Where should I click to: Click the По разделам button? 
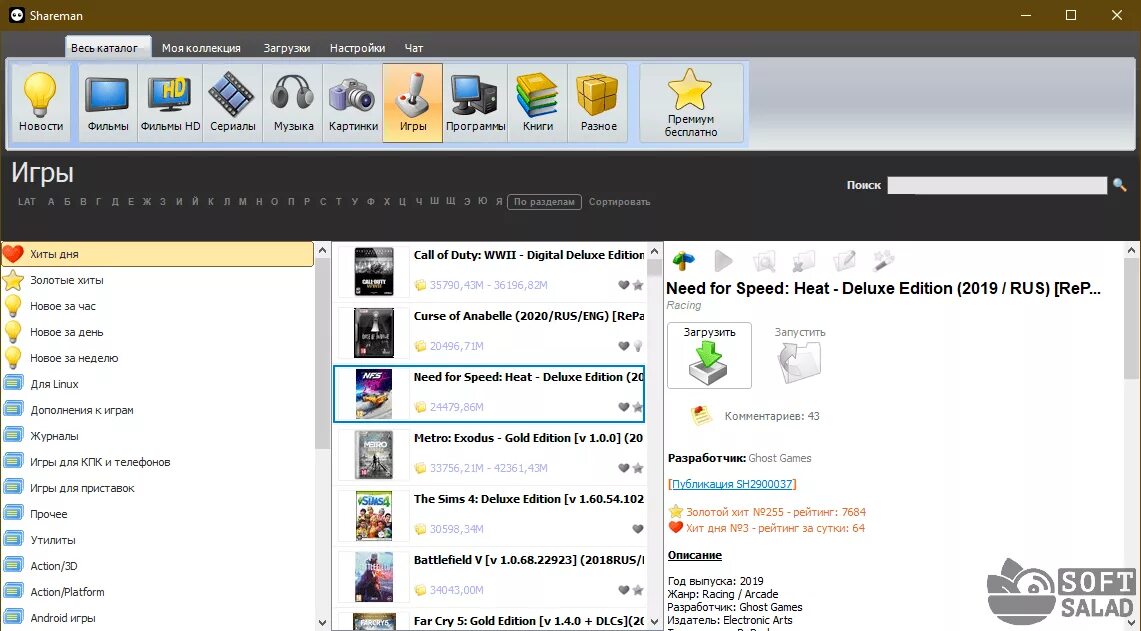[544, 202]
